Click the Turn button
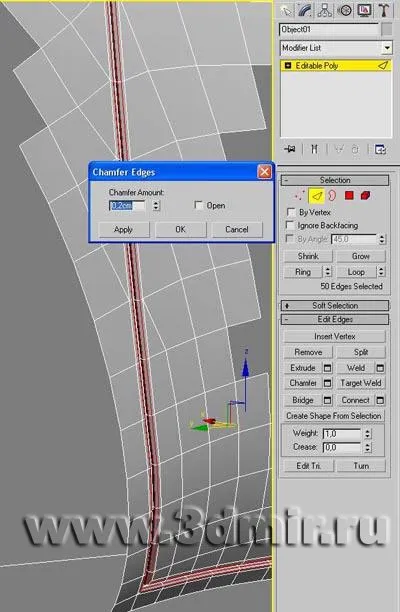This screenshot has width=400, height=612. [361, 466]
